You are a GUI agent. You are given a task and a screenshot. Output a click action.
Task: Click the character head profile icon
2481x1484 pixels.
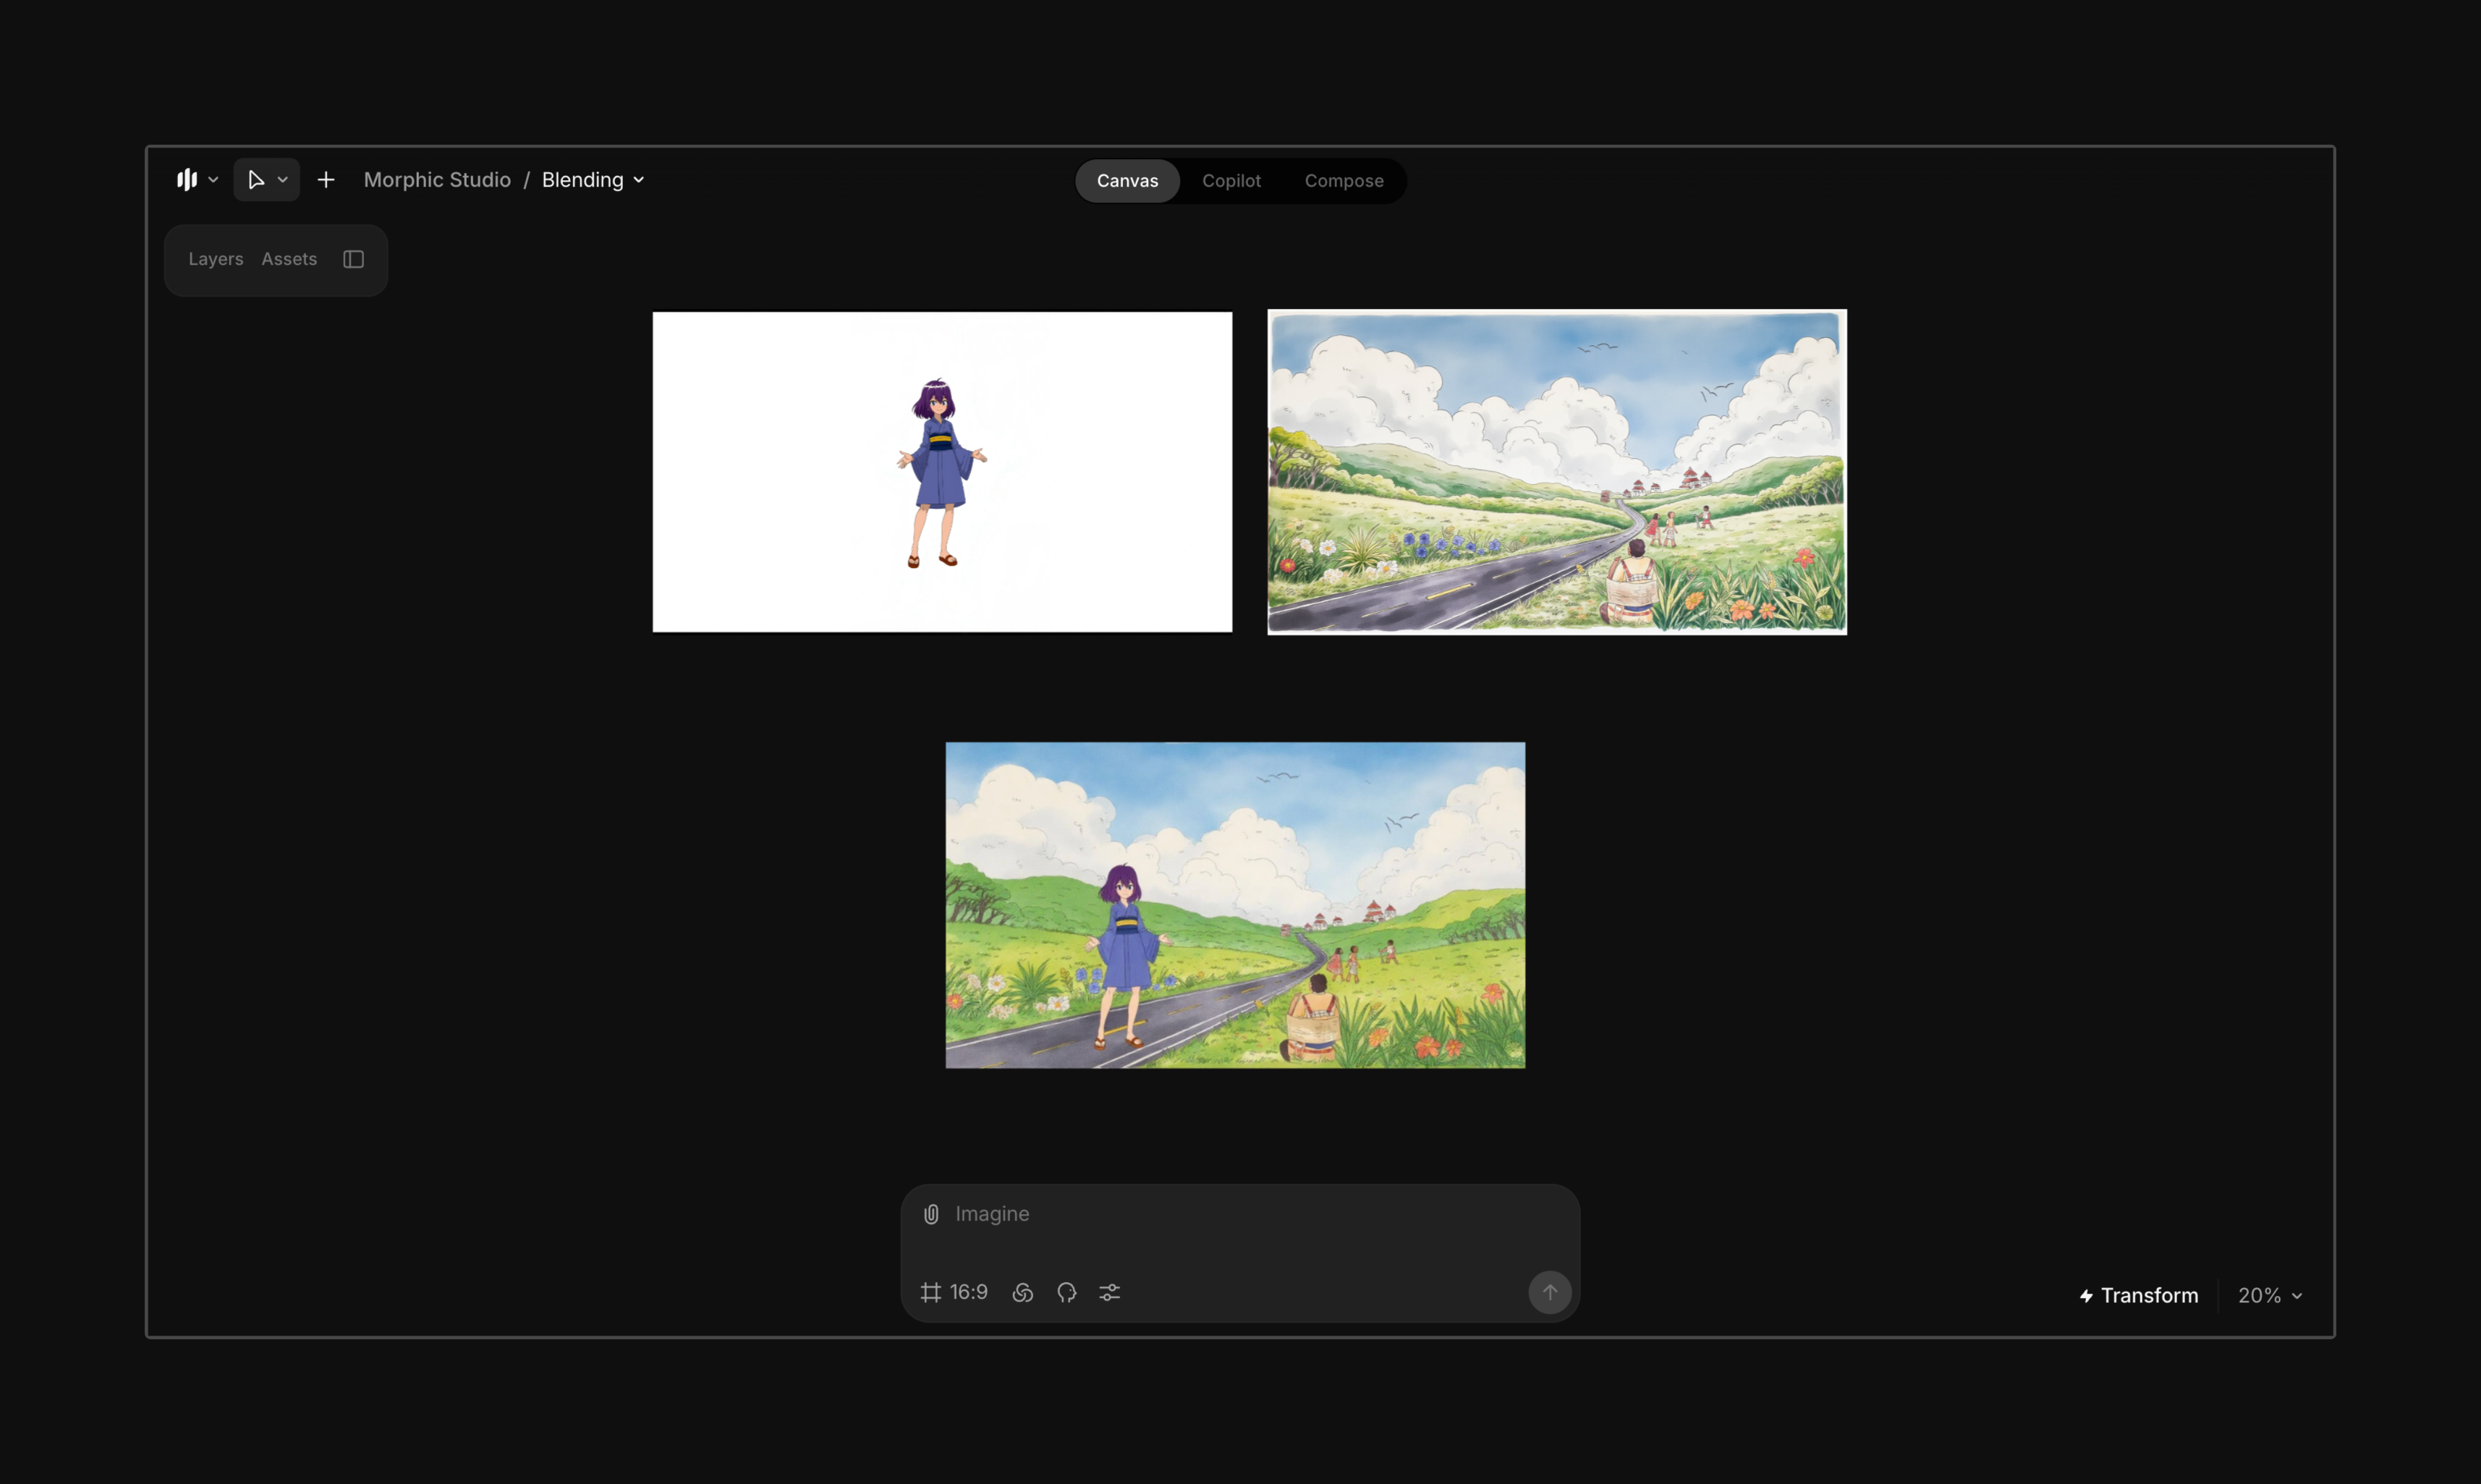1066,1293
